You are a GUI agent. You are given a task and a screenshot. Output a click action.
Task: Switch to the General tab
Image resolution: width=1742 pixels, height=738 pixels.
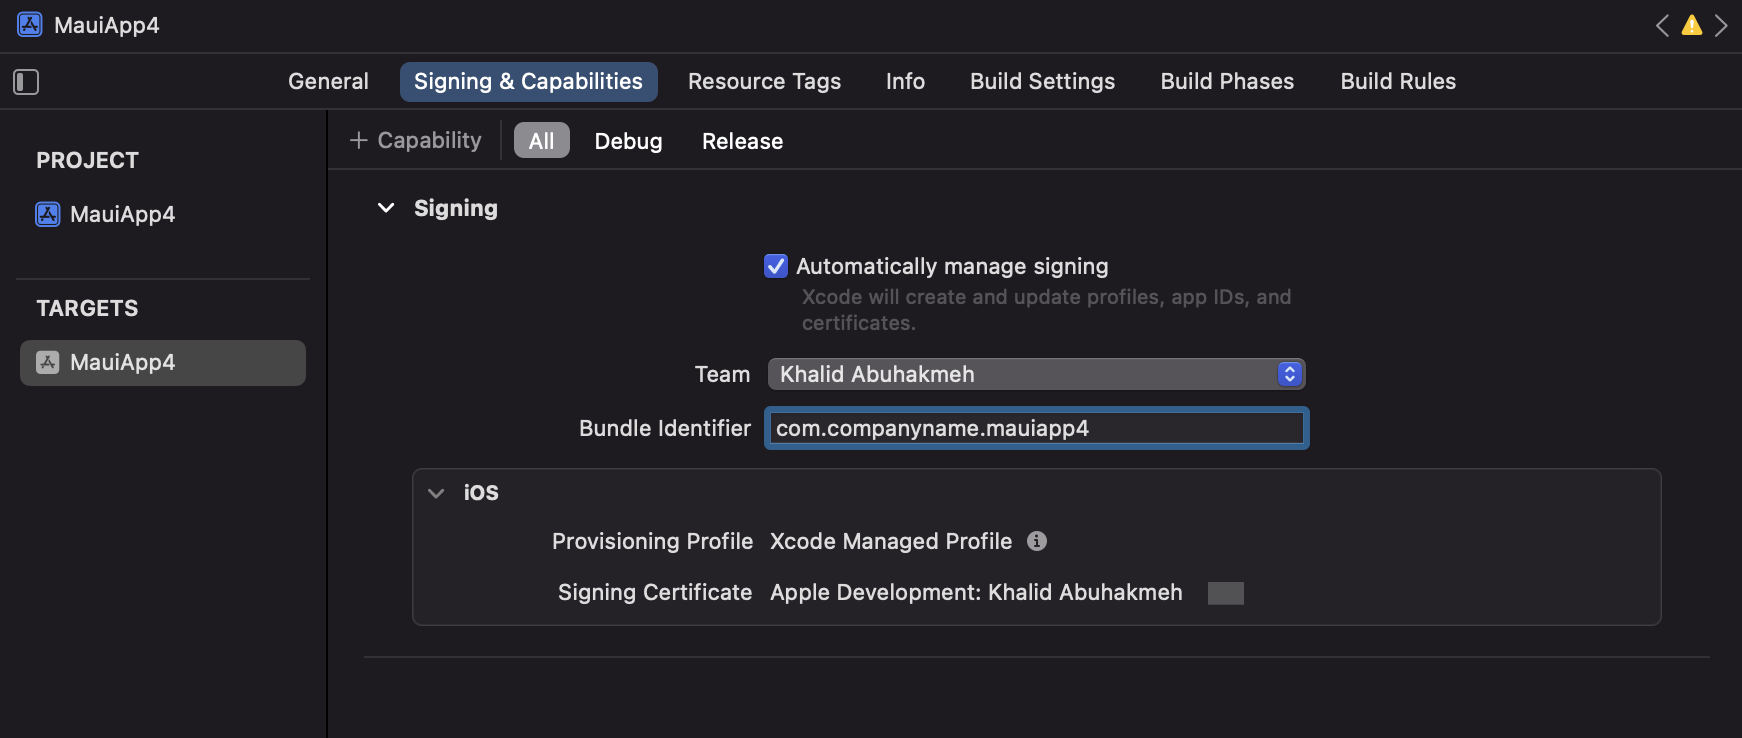tap(328, 82)
